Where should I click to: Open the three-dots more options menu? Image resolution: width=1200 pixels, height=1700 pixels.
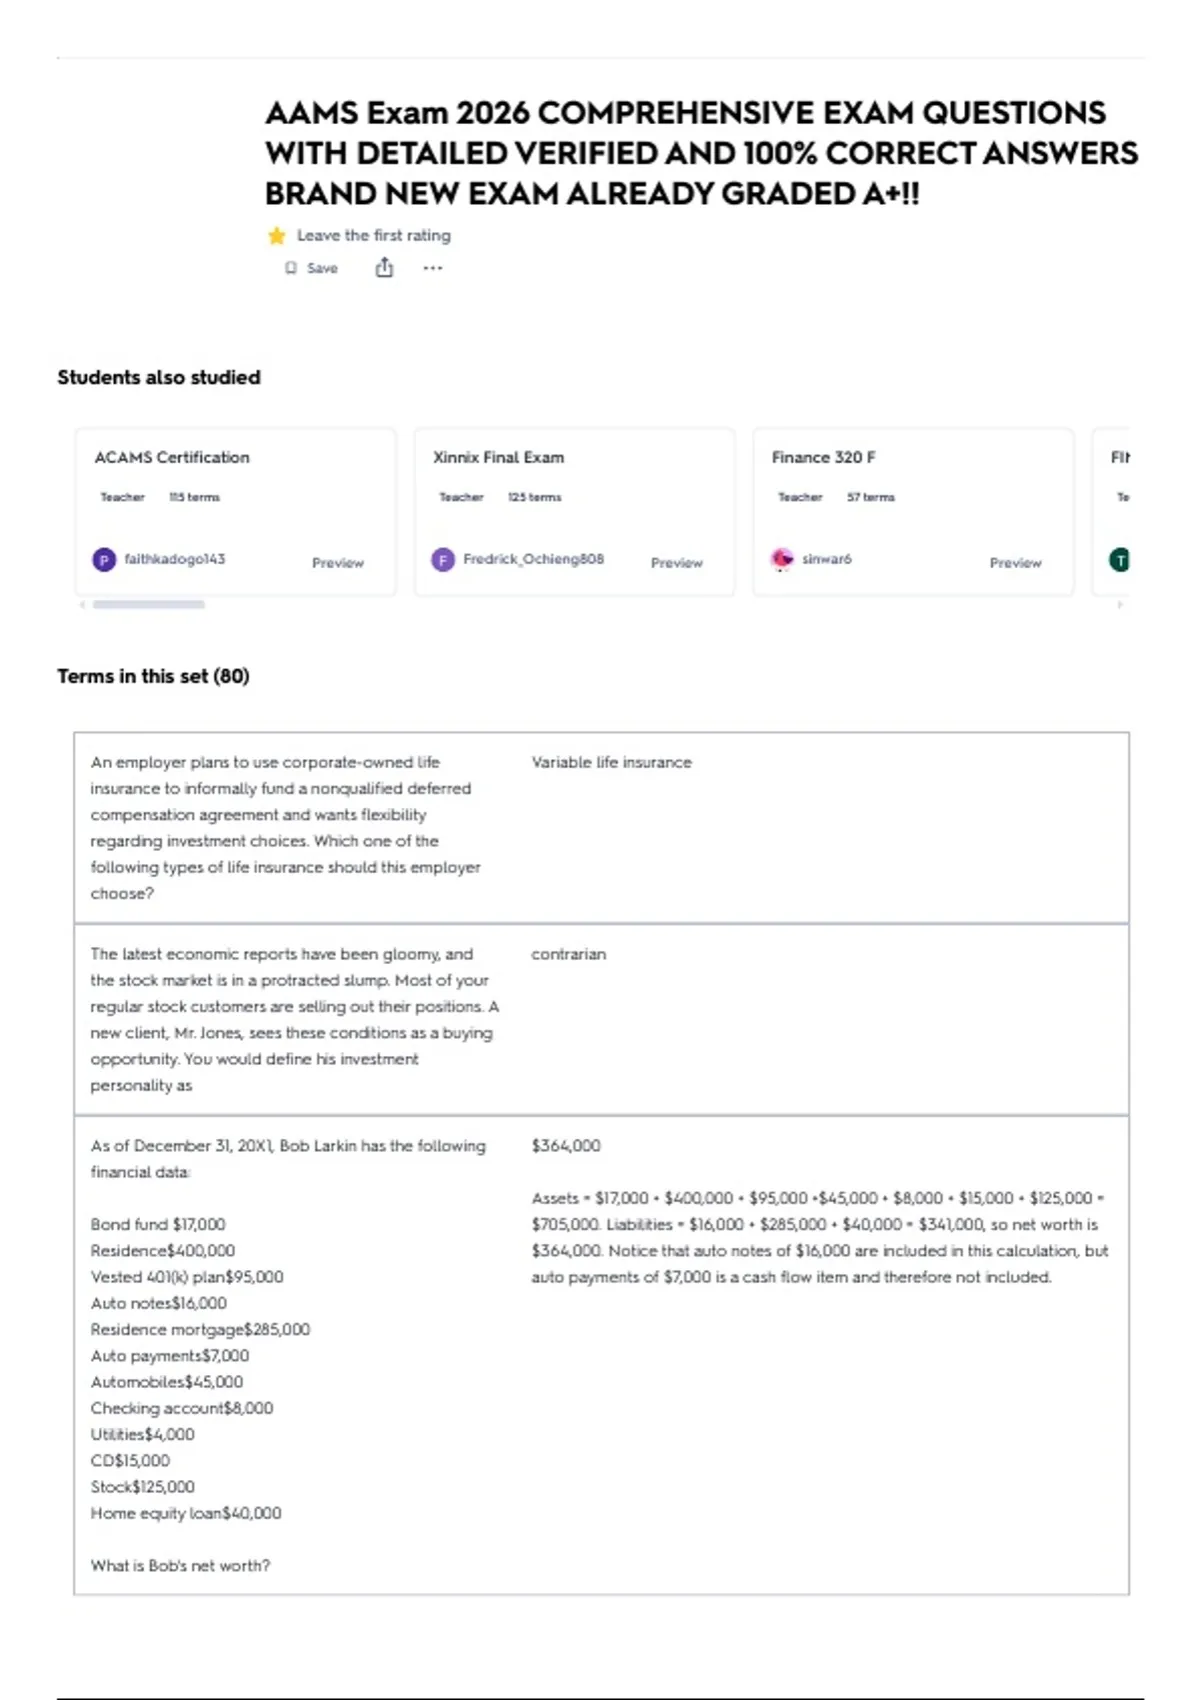432,268
